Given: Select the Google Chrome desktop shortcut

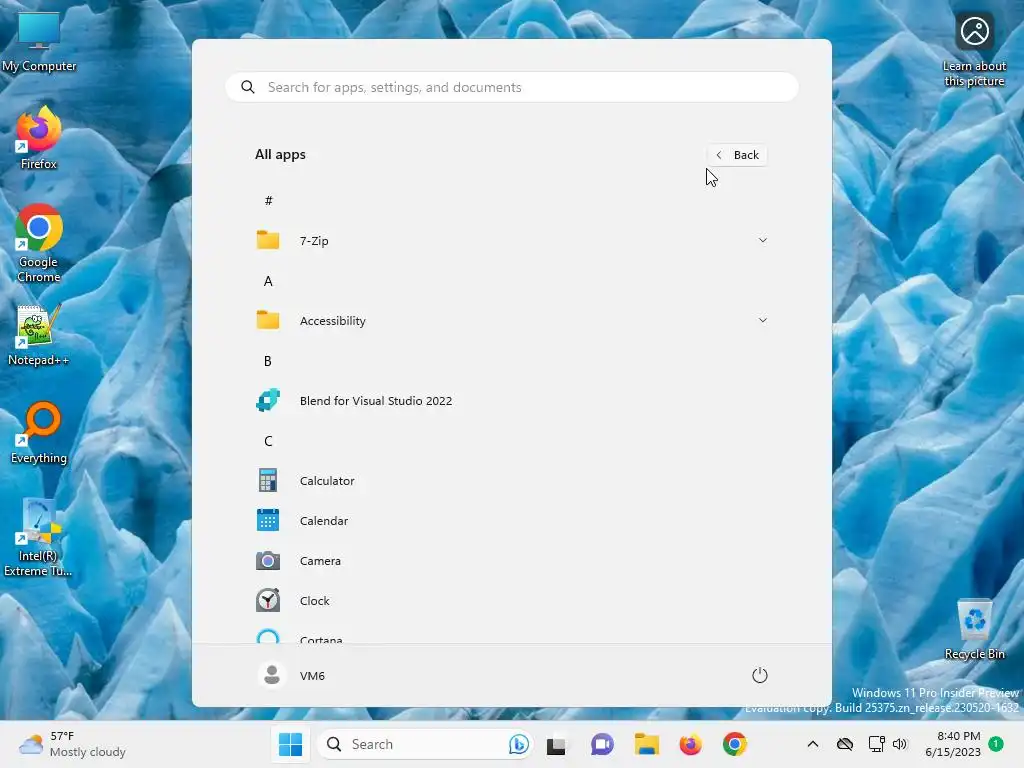Looking at the screenshot, I should click(39, 243).
